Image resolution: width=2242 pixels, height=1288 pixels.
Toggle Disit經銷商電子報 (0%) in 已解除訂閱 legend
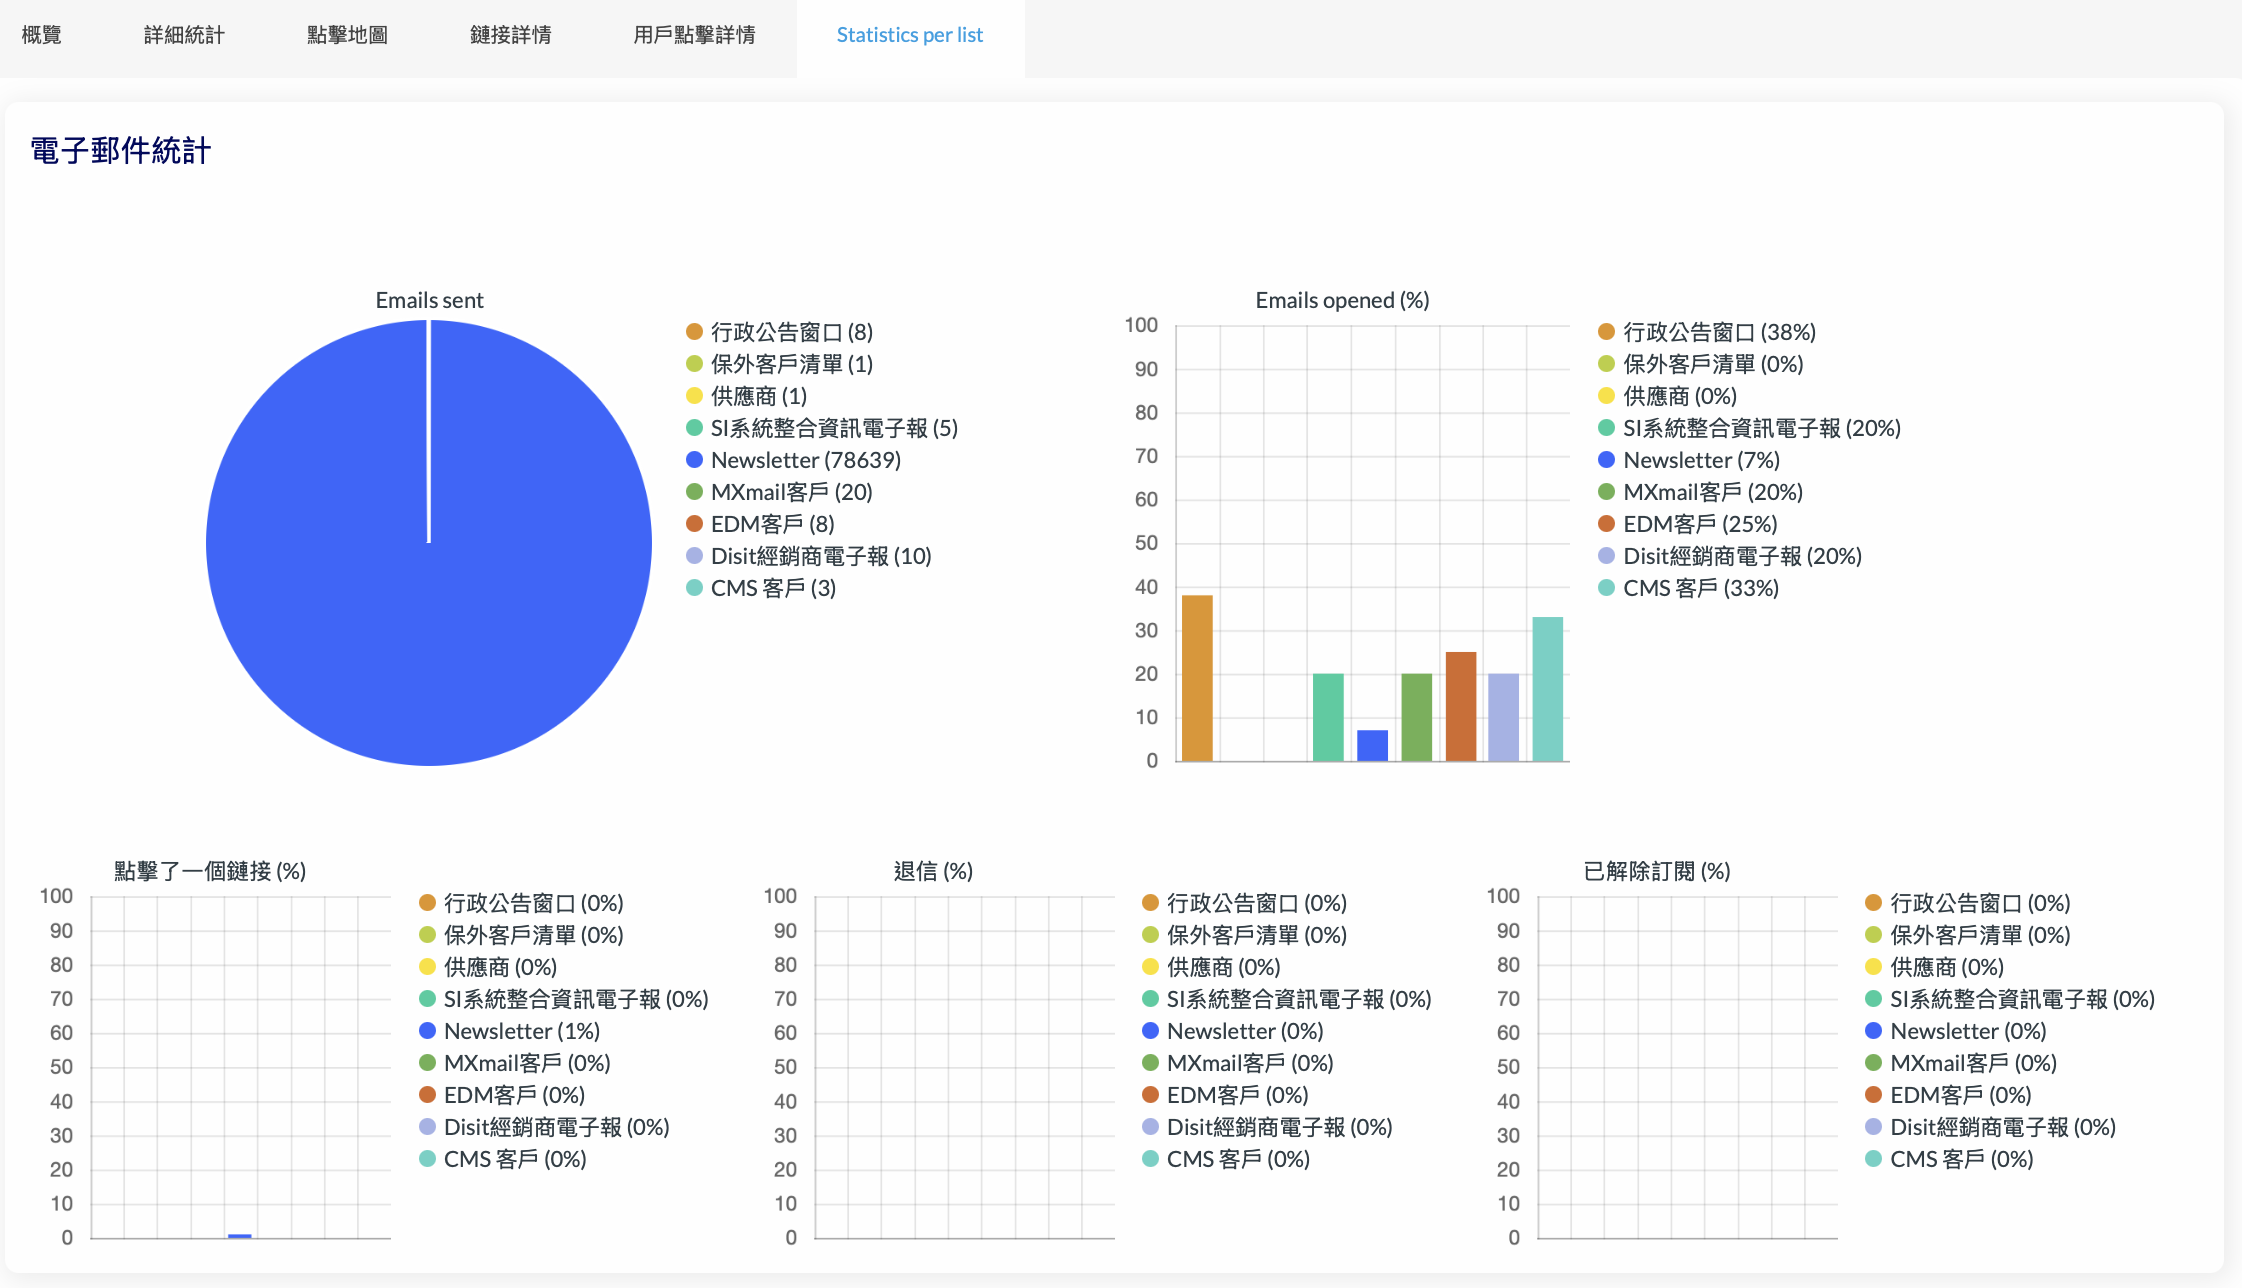pyautogui.click(x=2002, y=1127)
